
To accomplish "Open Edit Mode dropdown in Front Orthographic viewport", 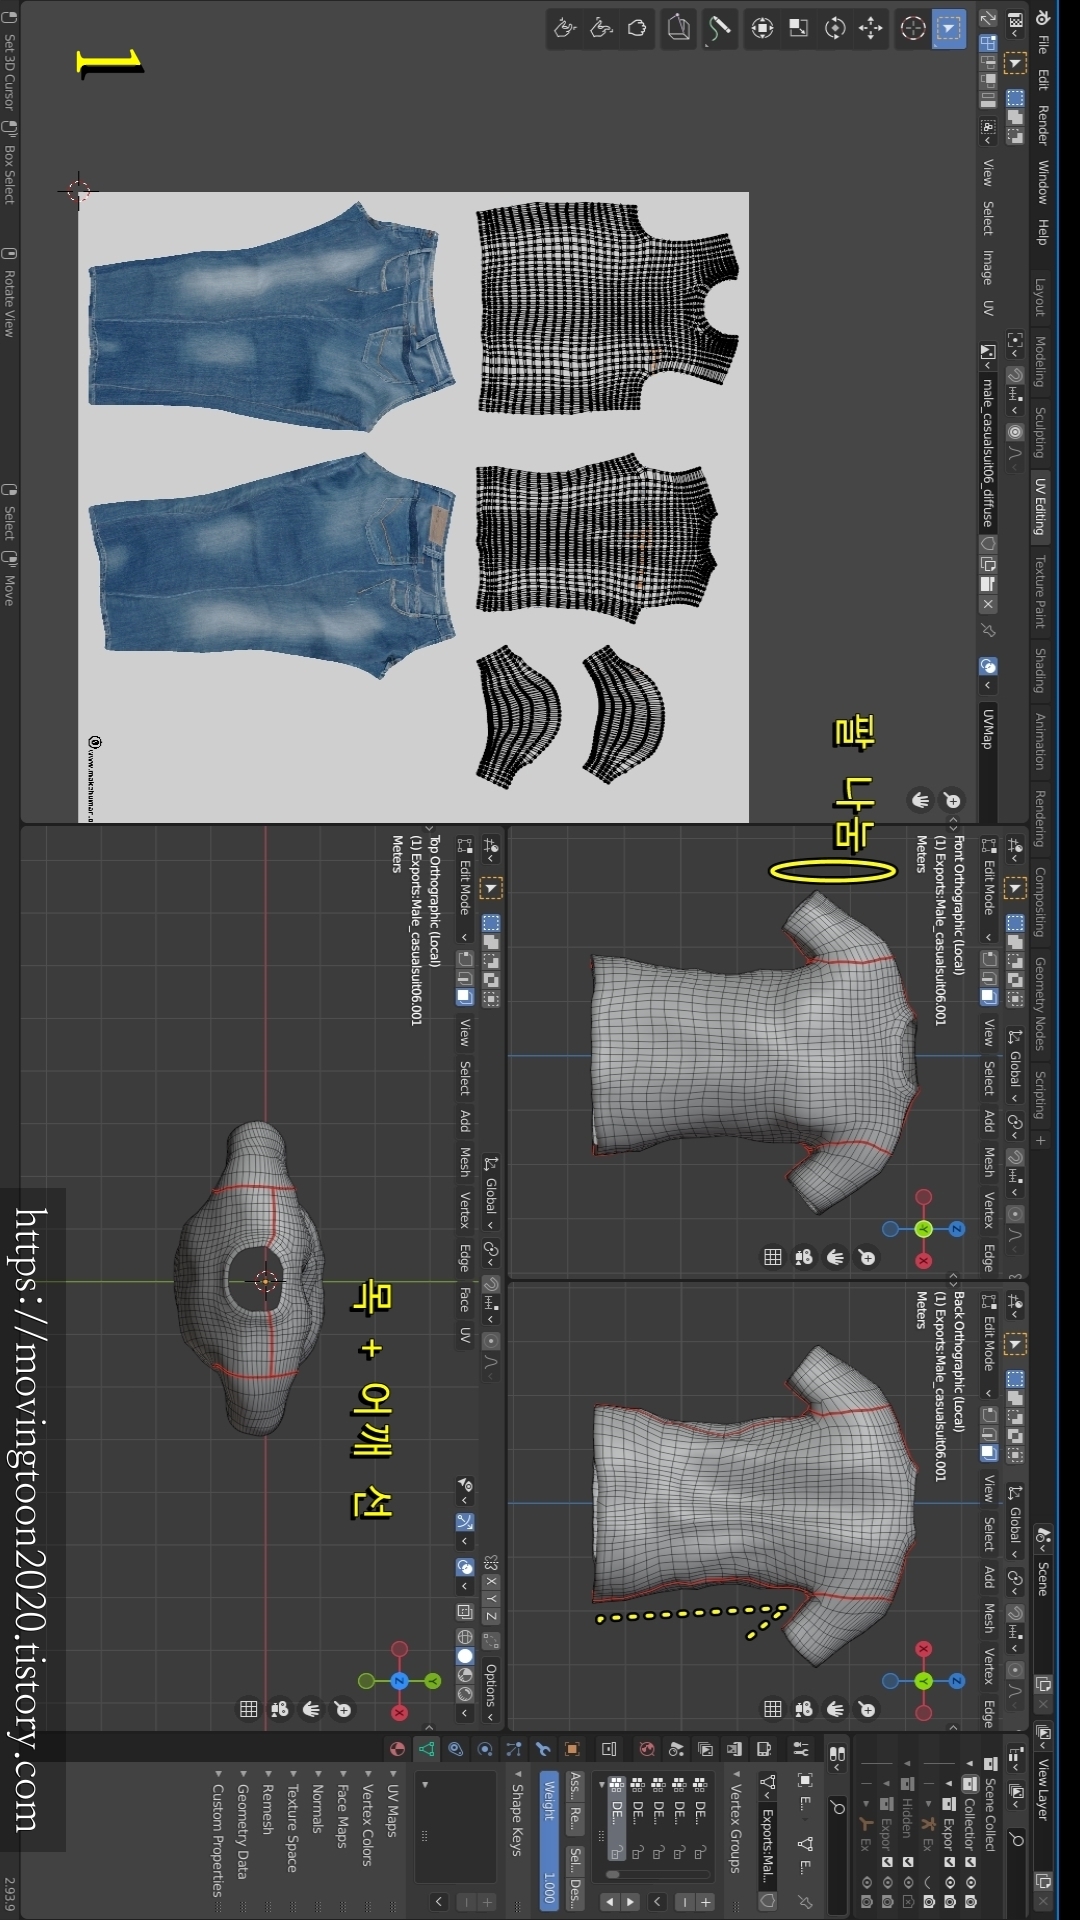I will tap(988, 890).
